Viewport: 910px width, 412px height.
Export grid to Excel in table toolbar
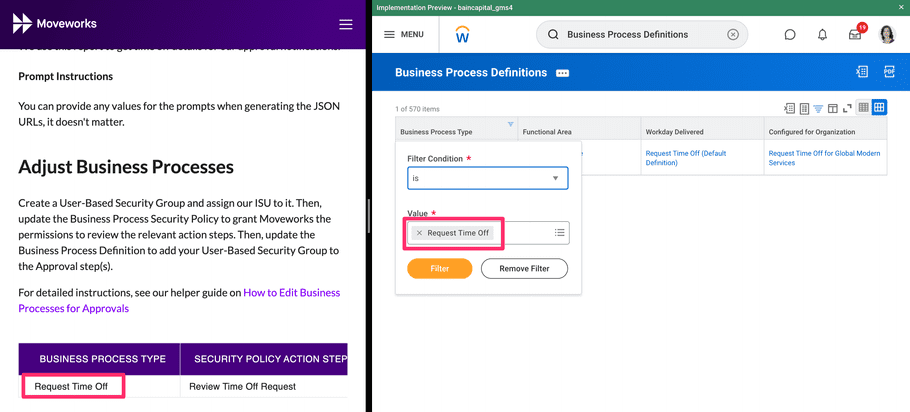[789, 108]
